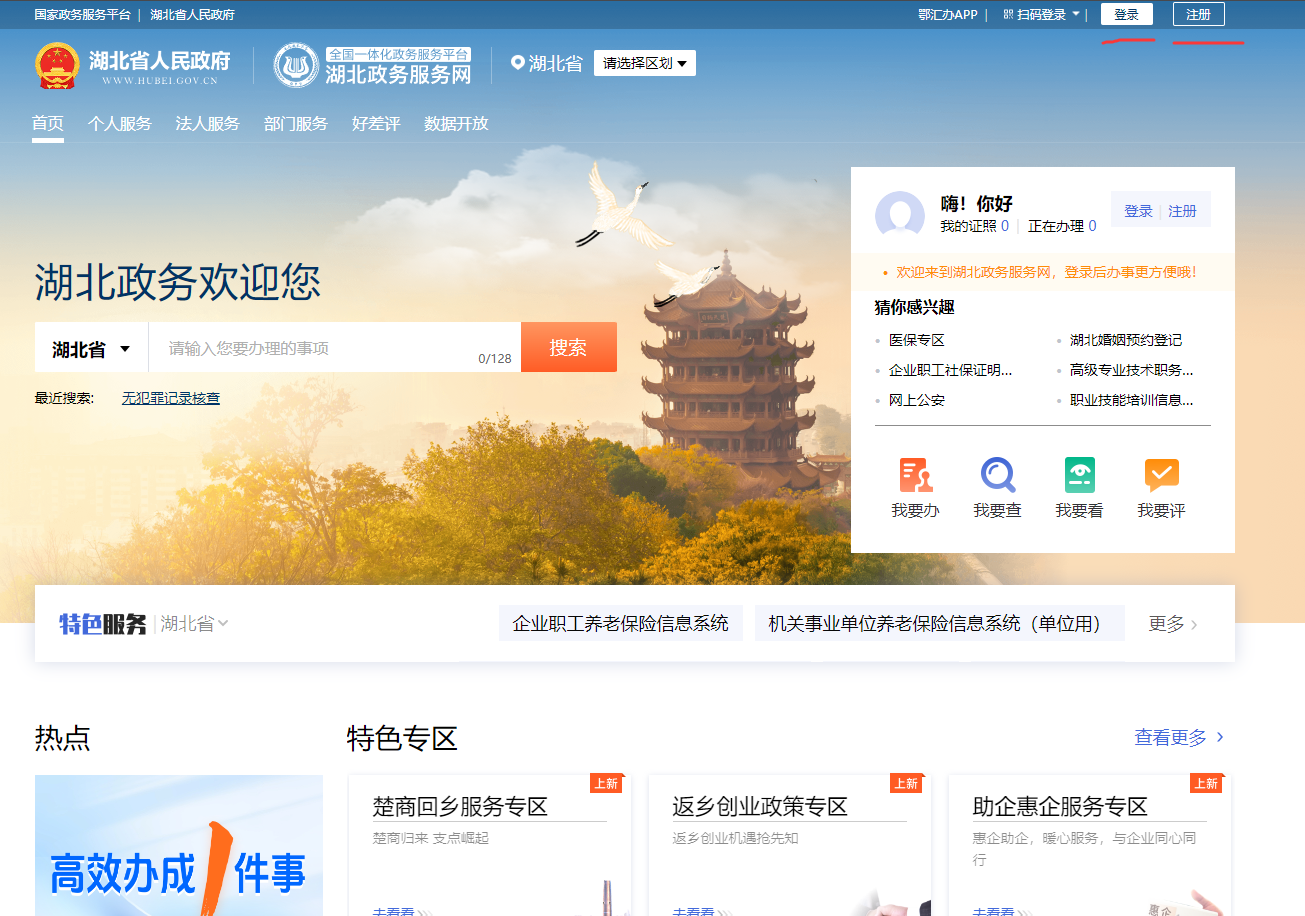Open the 助企惠企服务专区 card
Viewport: 1305px width, 916px height.
[1090, 845]
